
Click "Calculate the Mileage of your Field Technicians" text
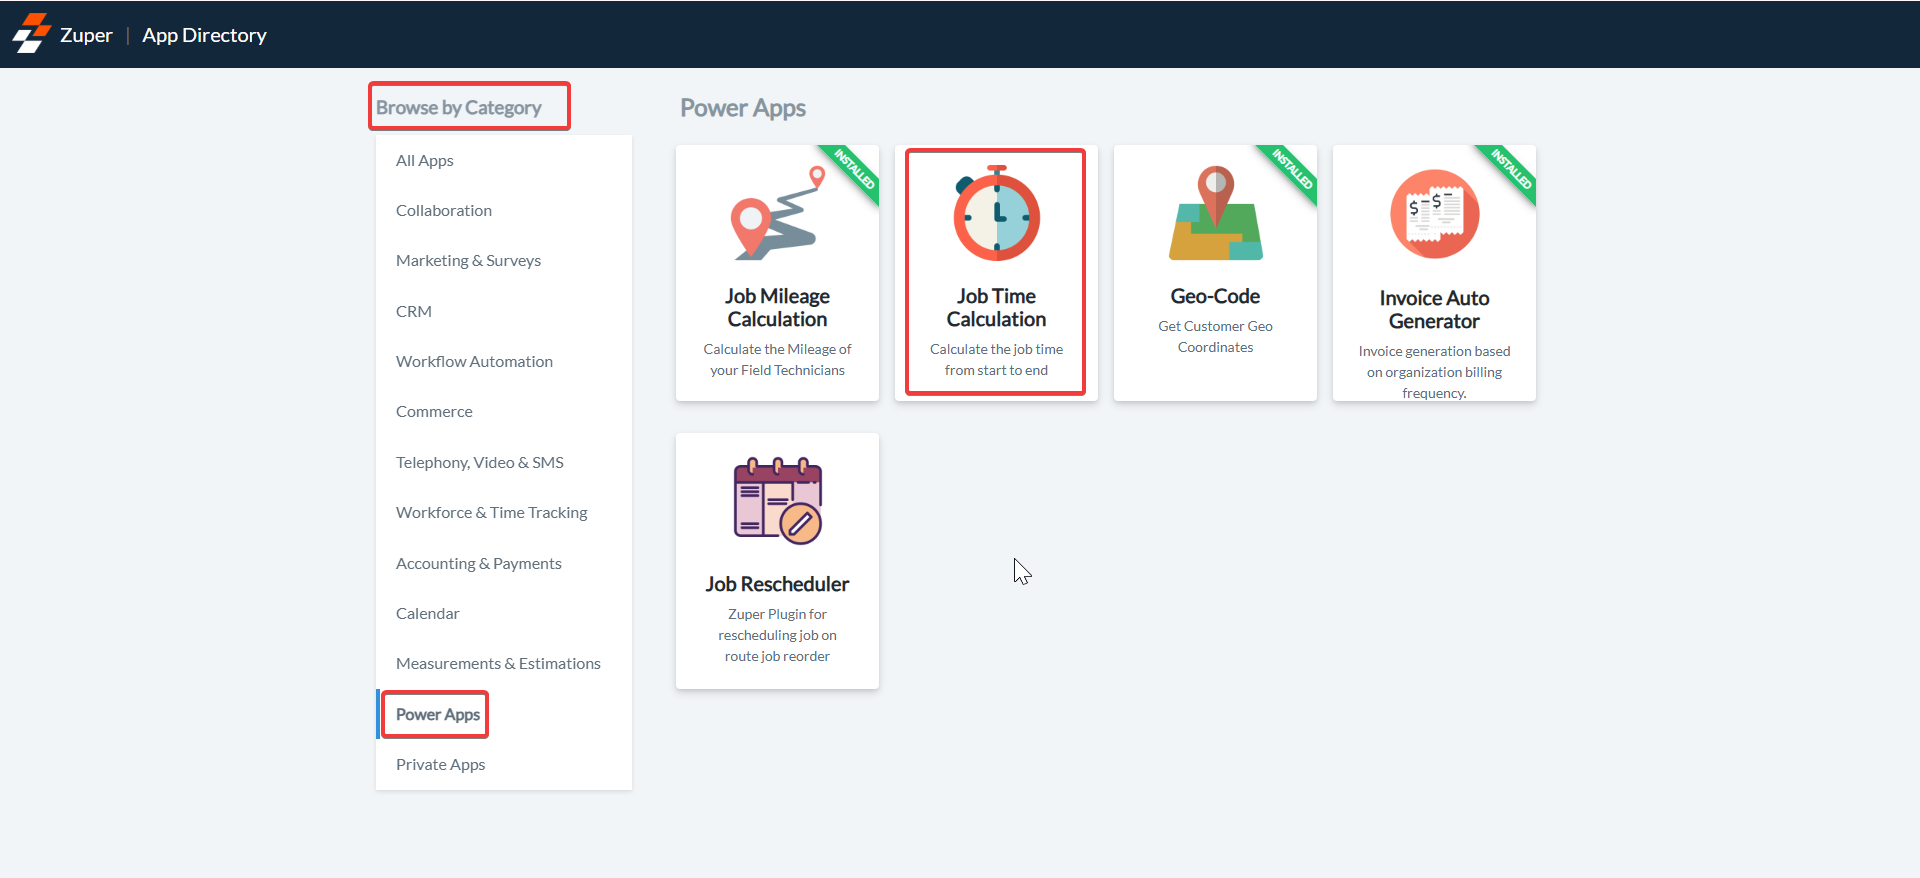(778, 359)
